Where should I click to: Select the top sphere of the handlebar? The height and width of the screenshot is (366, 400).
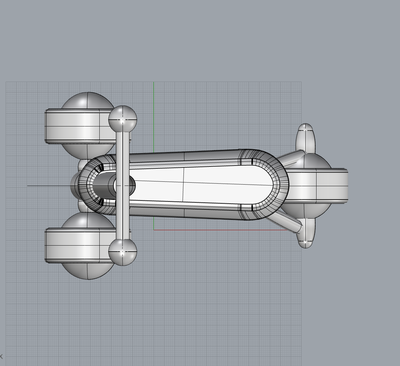(123, 120)
